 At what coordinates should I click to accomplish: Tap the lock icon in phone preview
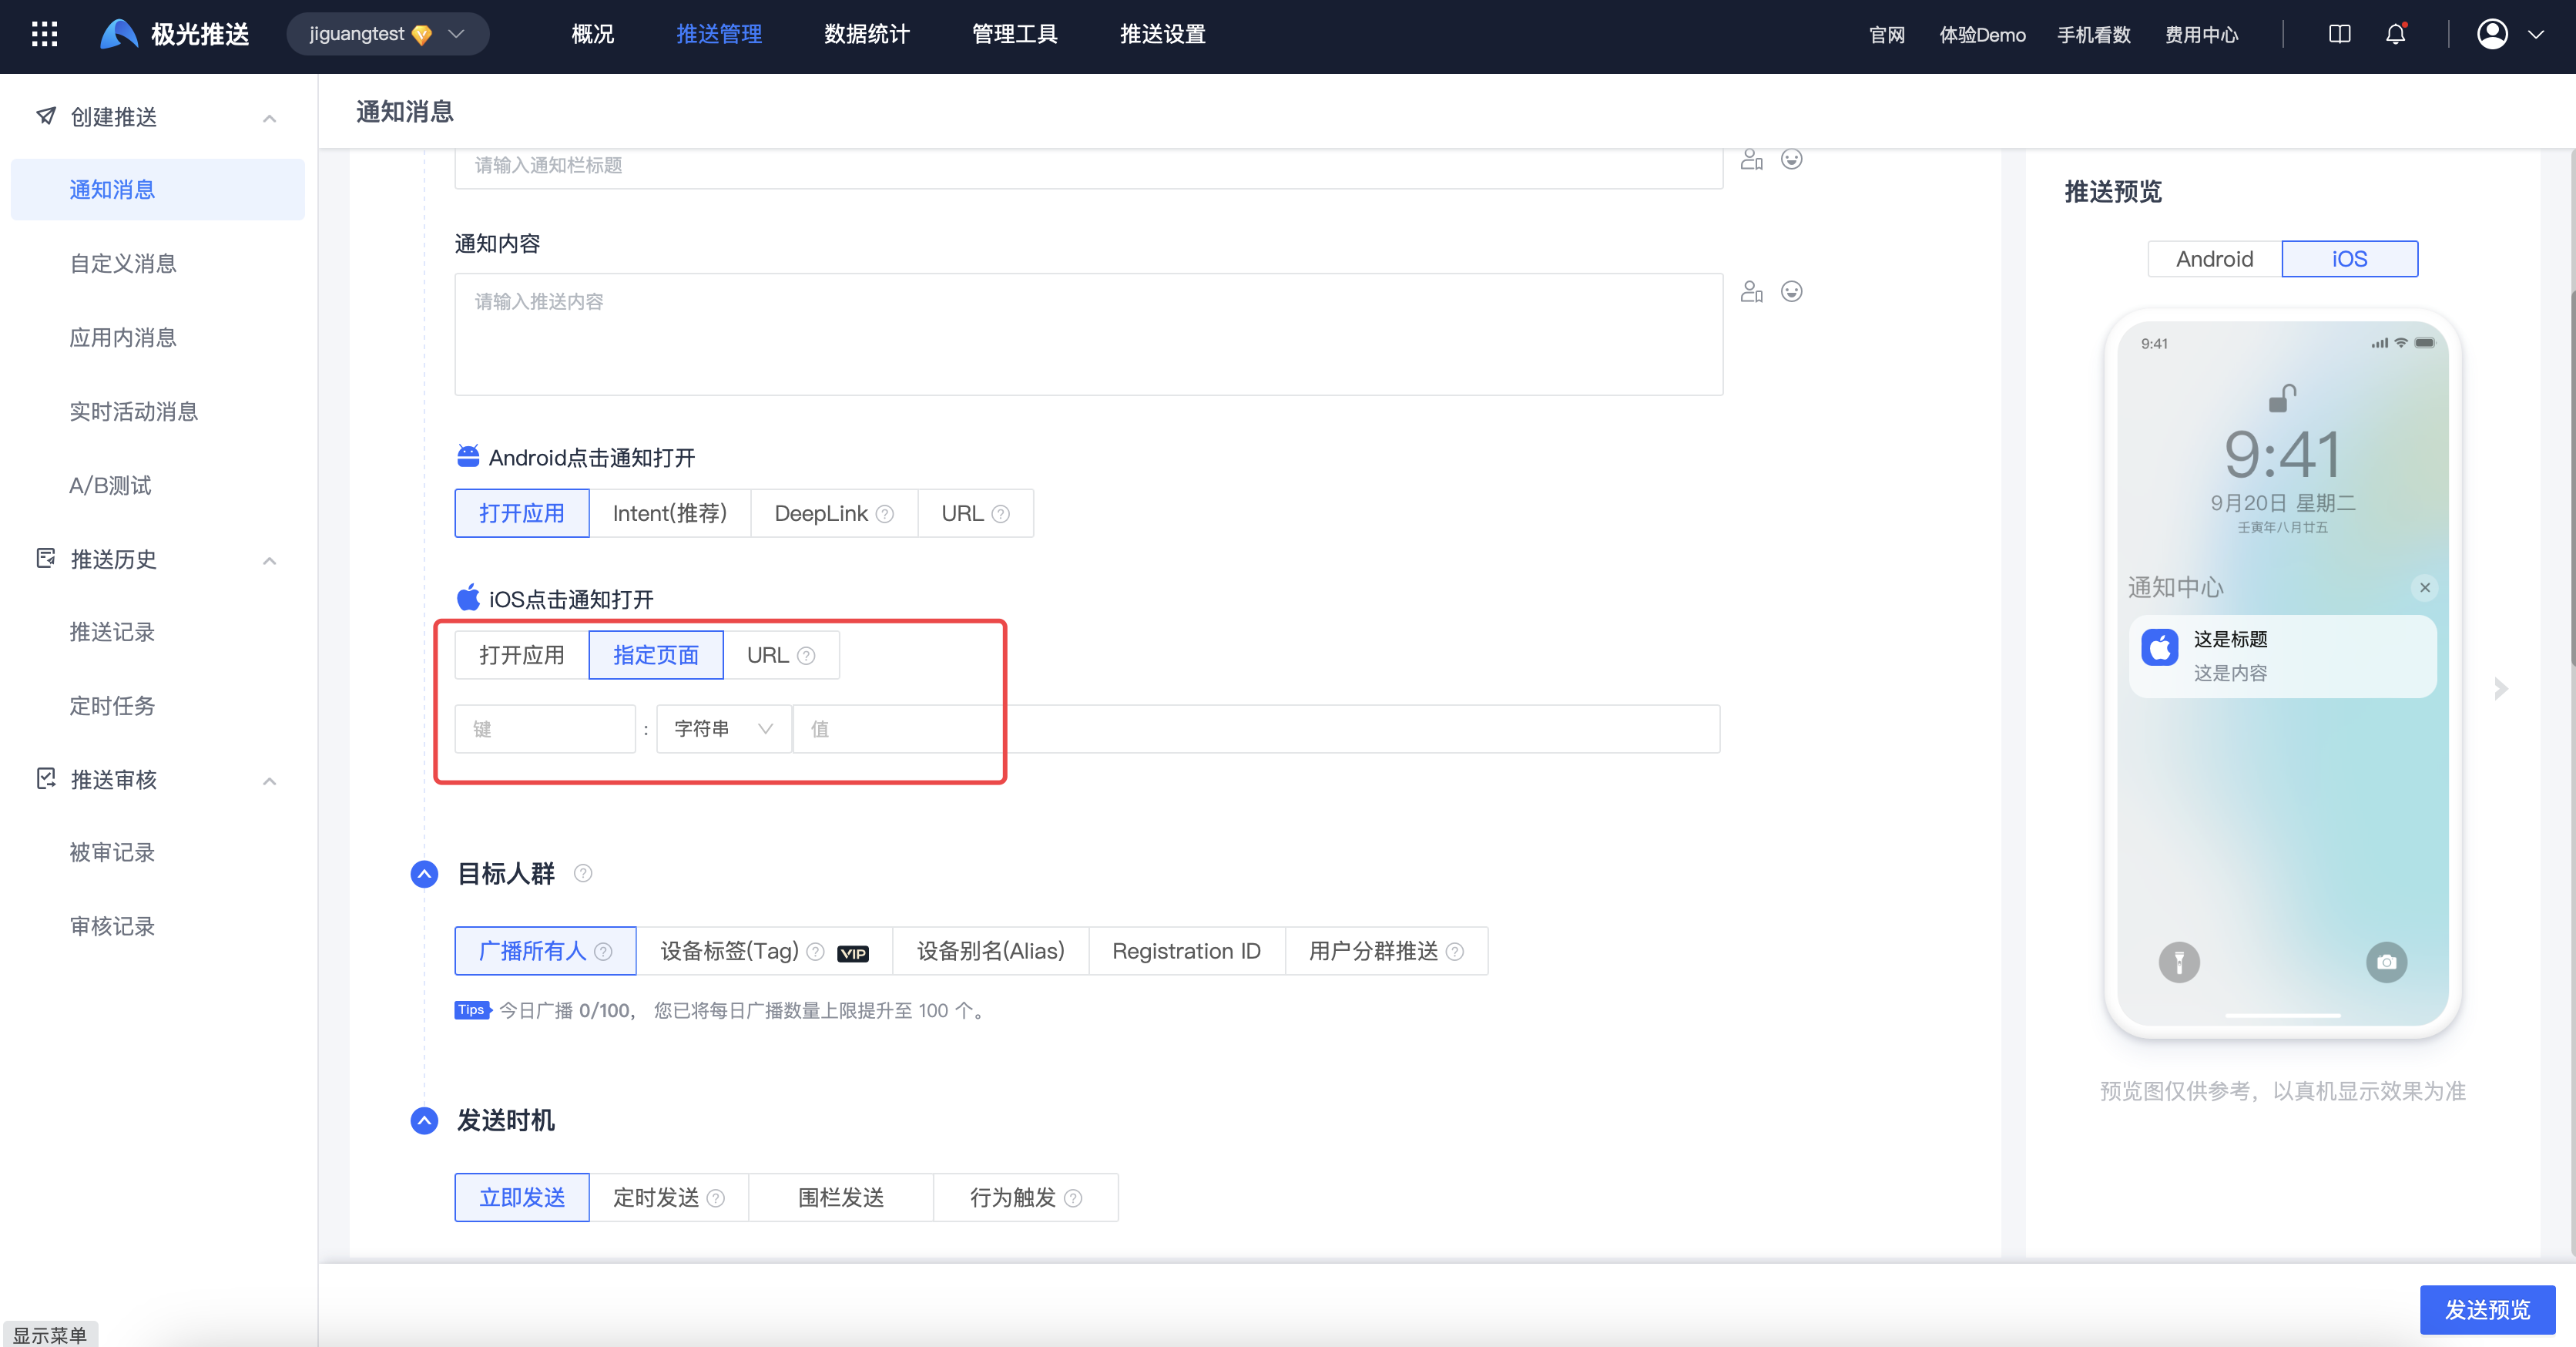click(x=2282, y=398)
